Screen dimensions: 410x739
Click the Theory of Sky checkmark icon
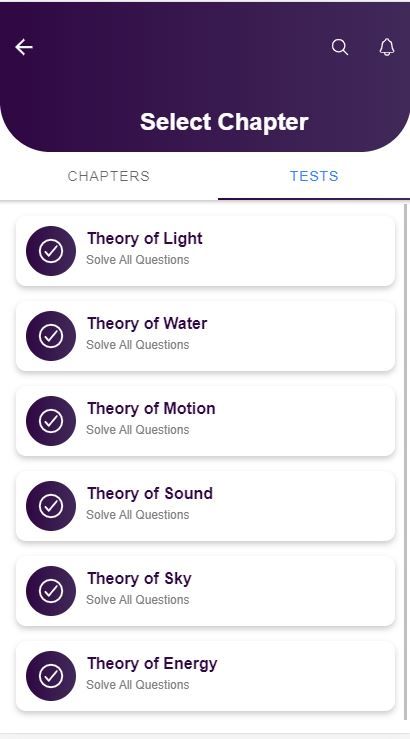[51, 591]
